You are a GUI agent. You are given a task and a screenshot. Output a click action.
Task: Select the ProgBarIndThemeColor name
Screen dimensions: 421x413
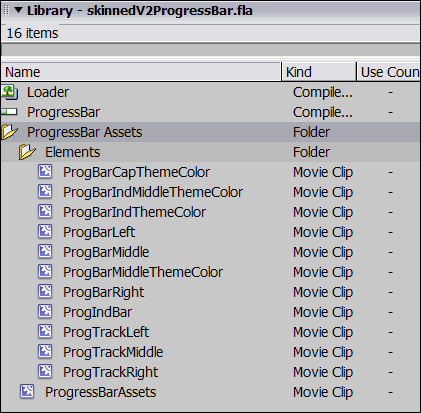134,212
